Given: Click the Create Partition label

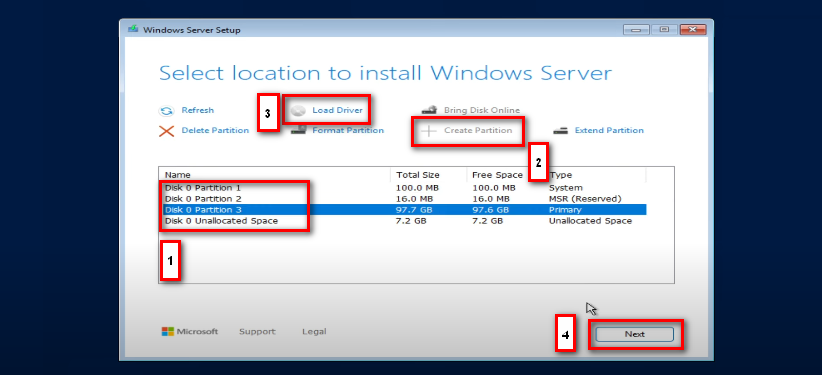Looking at the screenshot, I should 478,130.
